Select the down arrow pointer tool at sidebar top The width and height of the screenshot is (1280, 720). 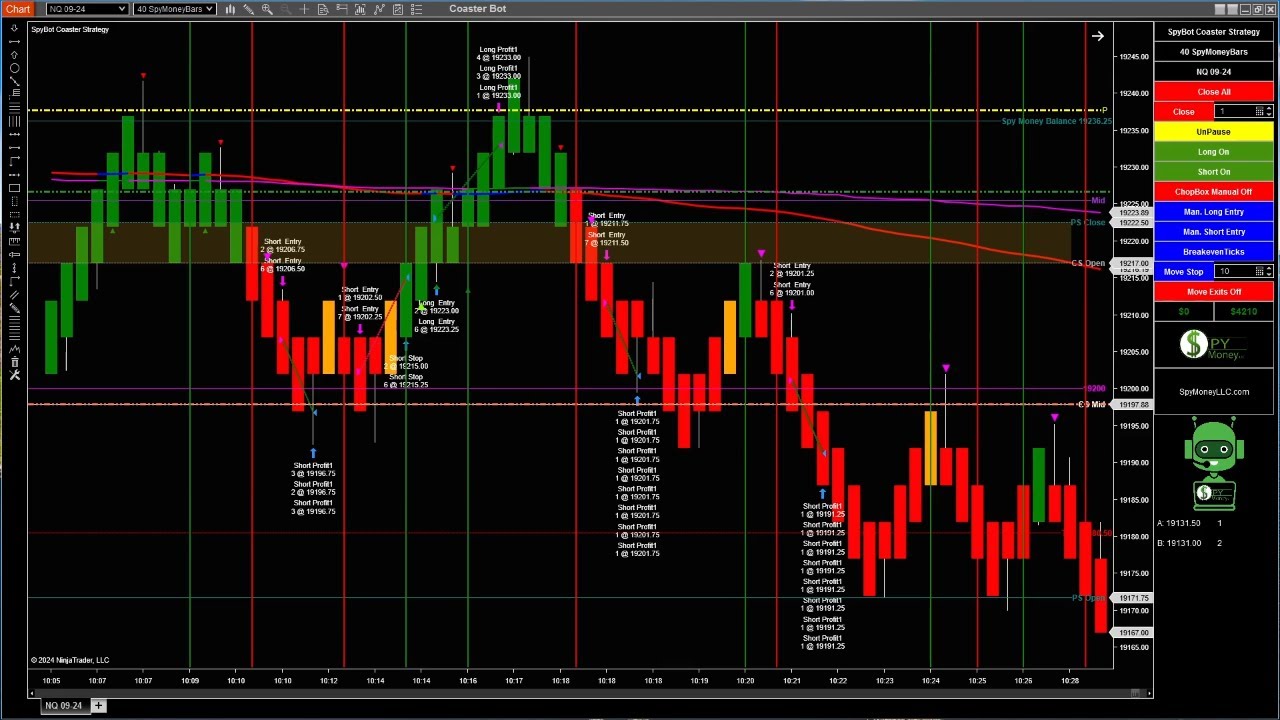point(14,28)
